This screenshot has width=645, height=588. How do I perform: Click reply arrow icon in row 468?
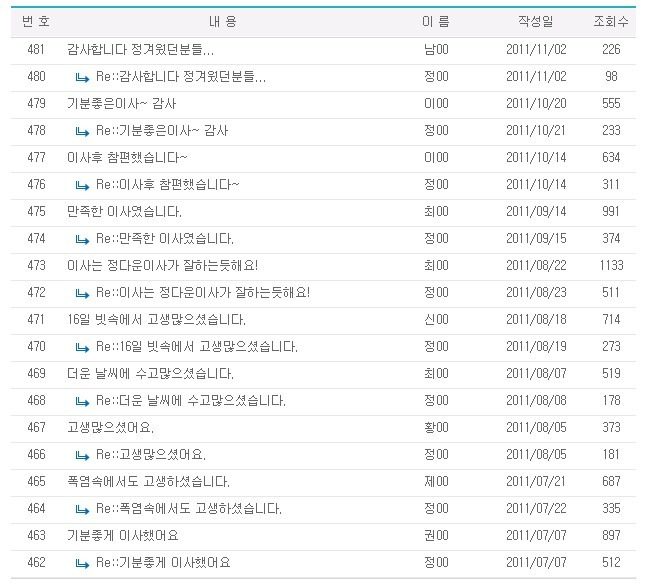click(82, 401)
